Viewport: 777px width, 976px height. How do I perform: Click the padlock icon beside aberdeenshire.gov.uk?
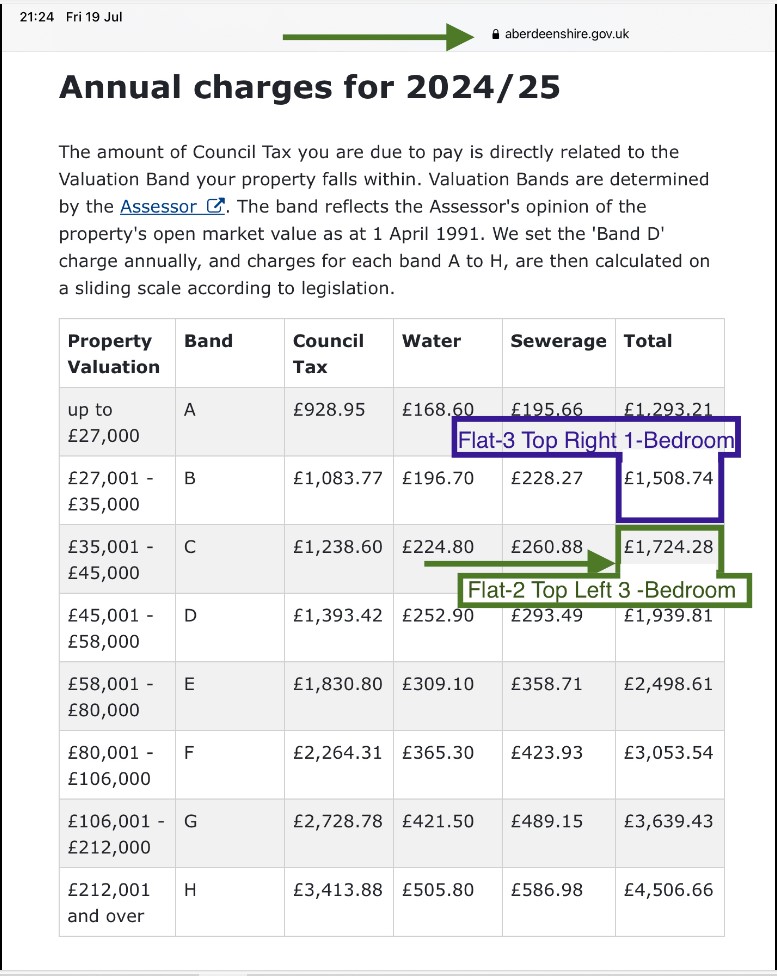tap(496, 34)
